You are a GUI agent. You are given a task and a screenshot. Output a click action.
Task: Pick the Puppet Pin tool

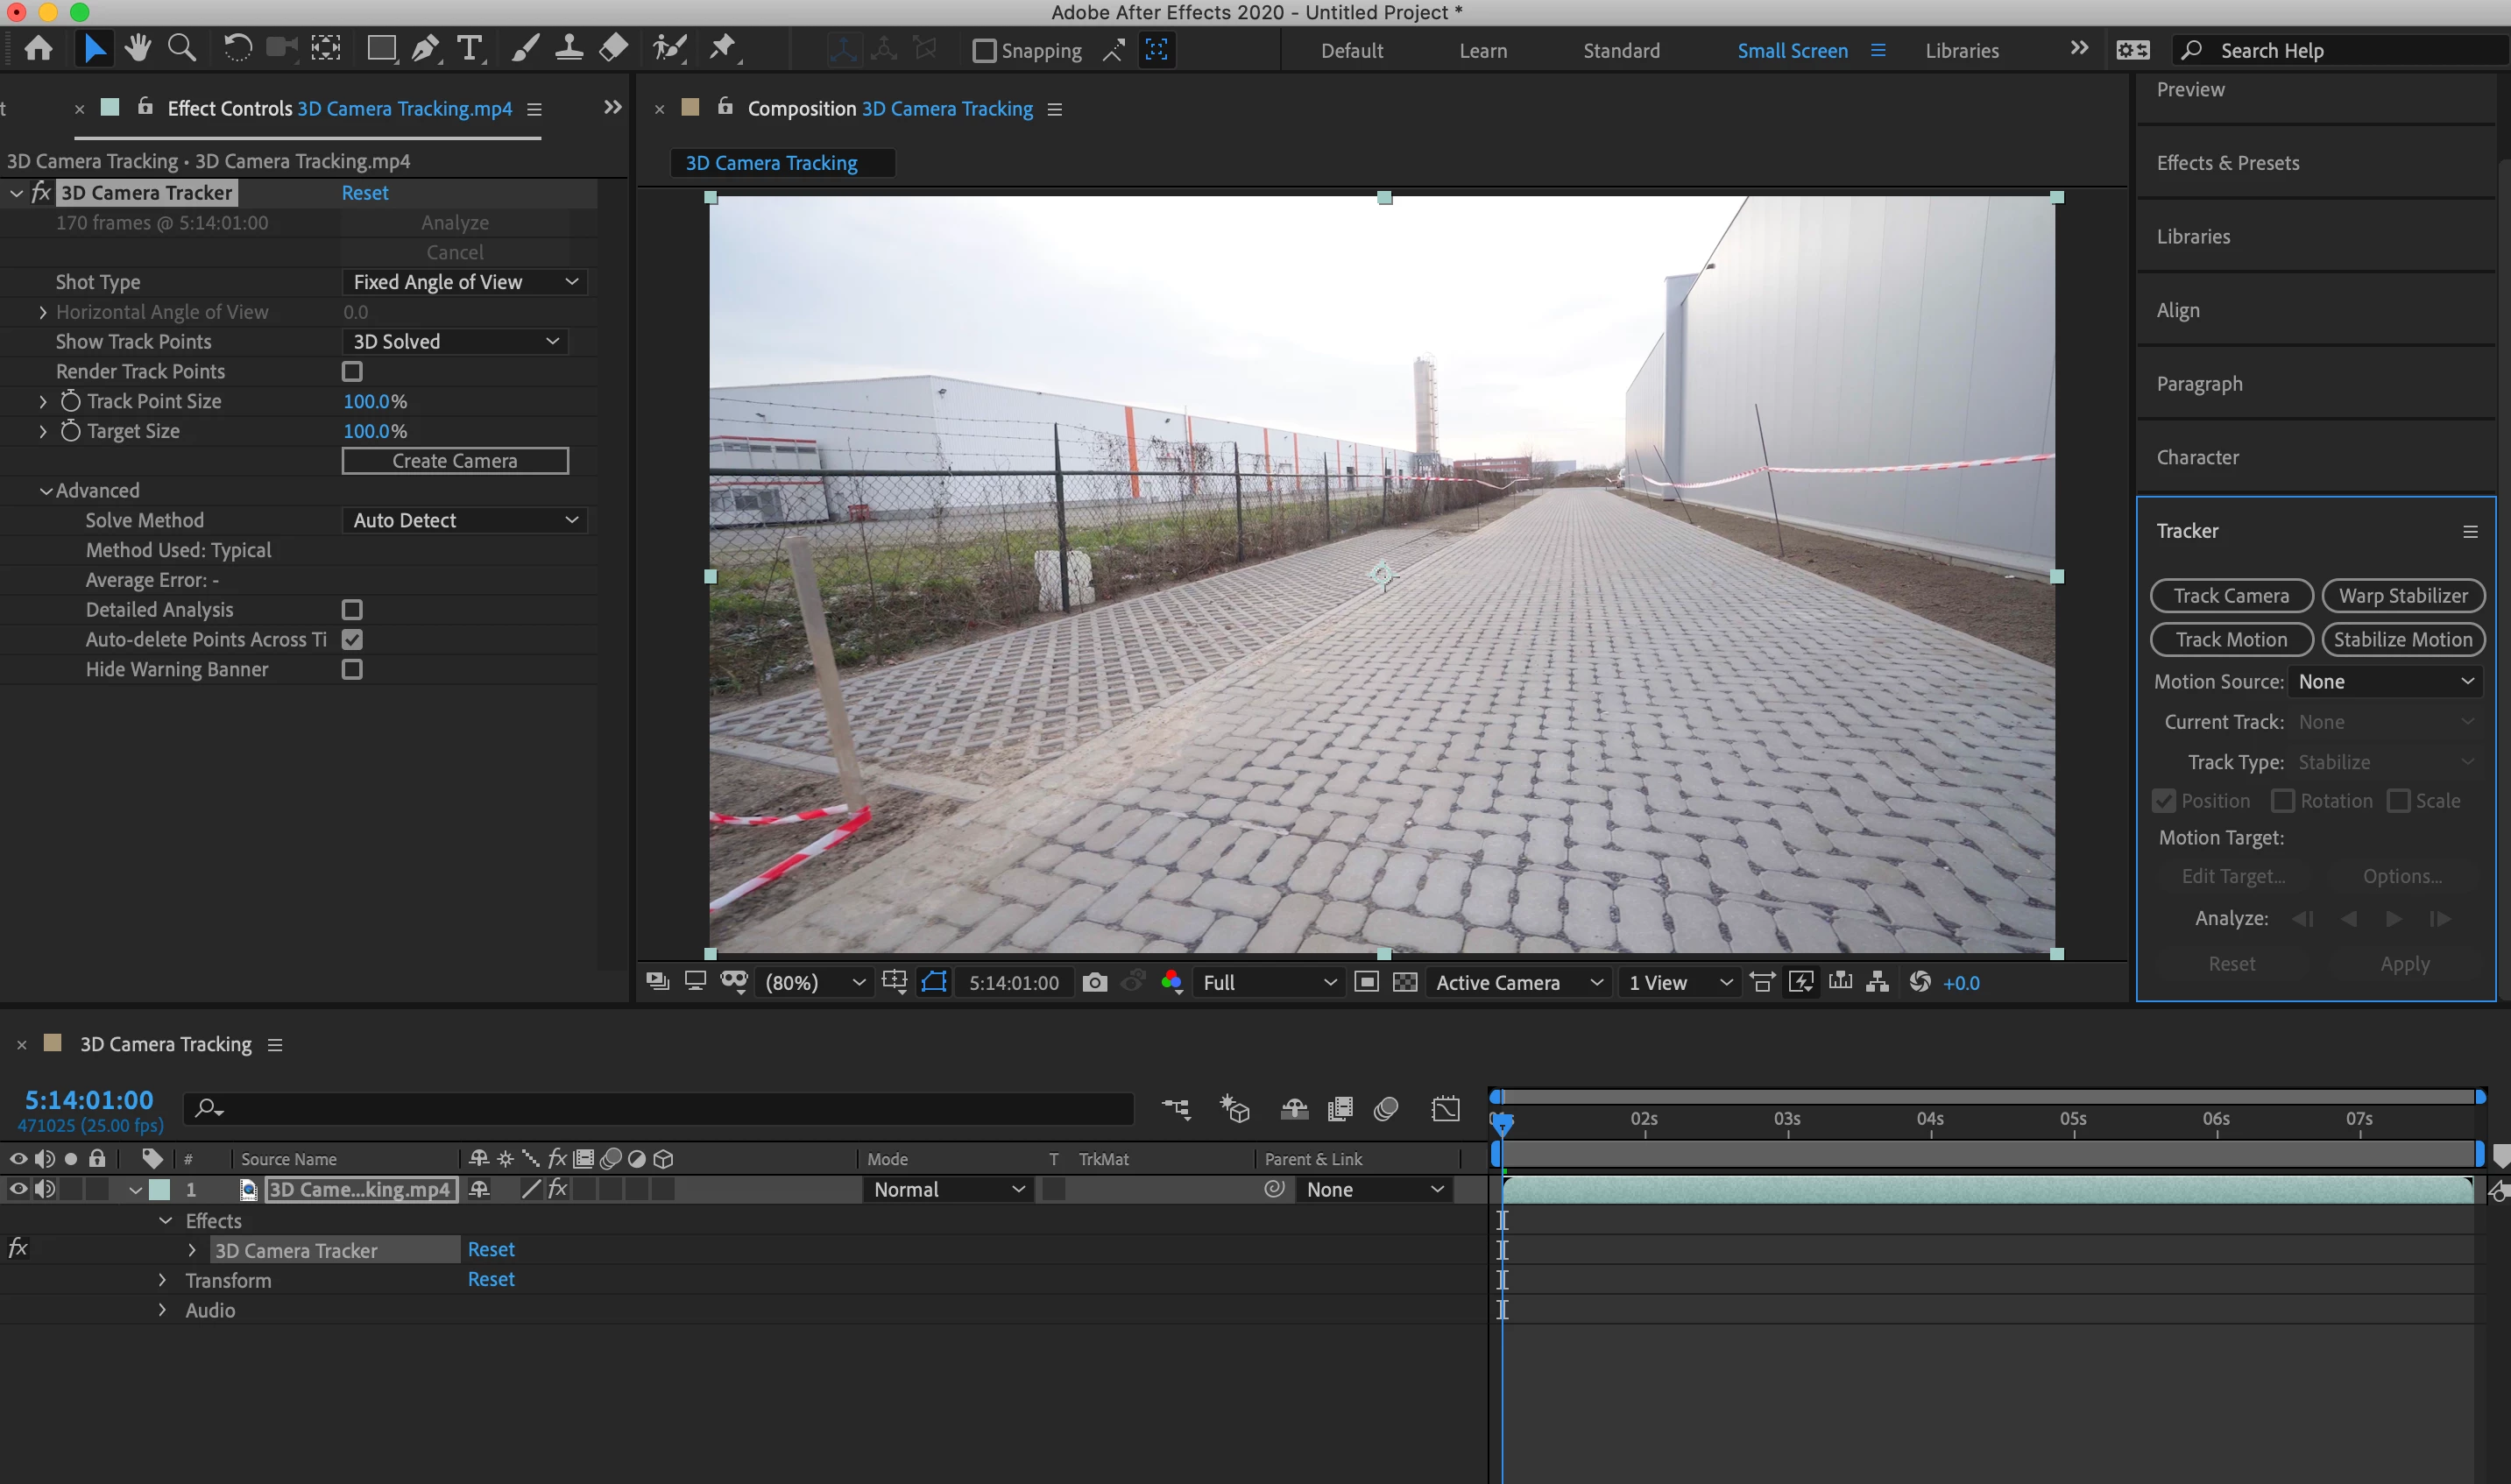(x=722, y=48)
